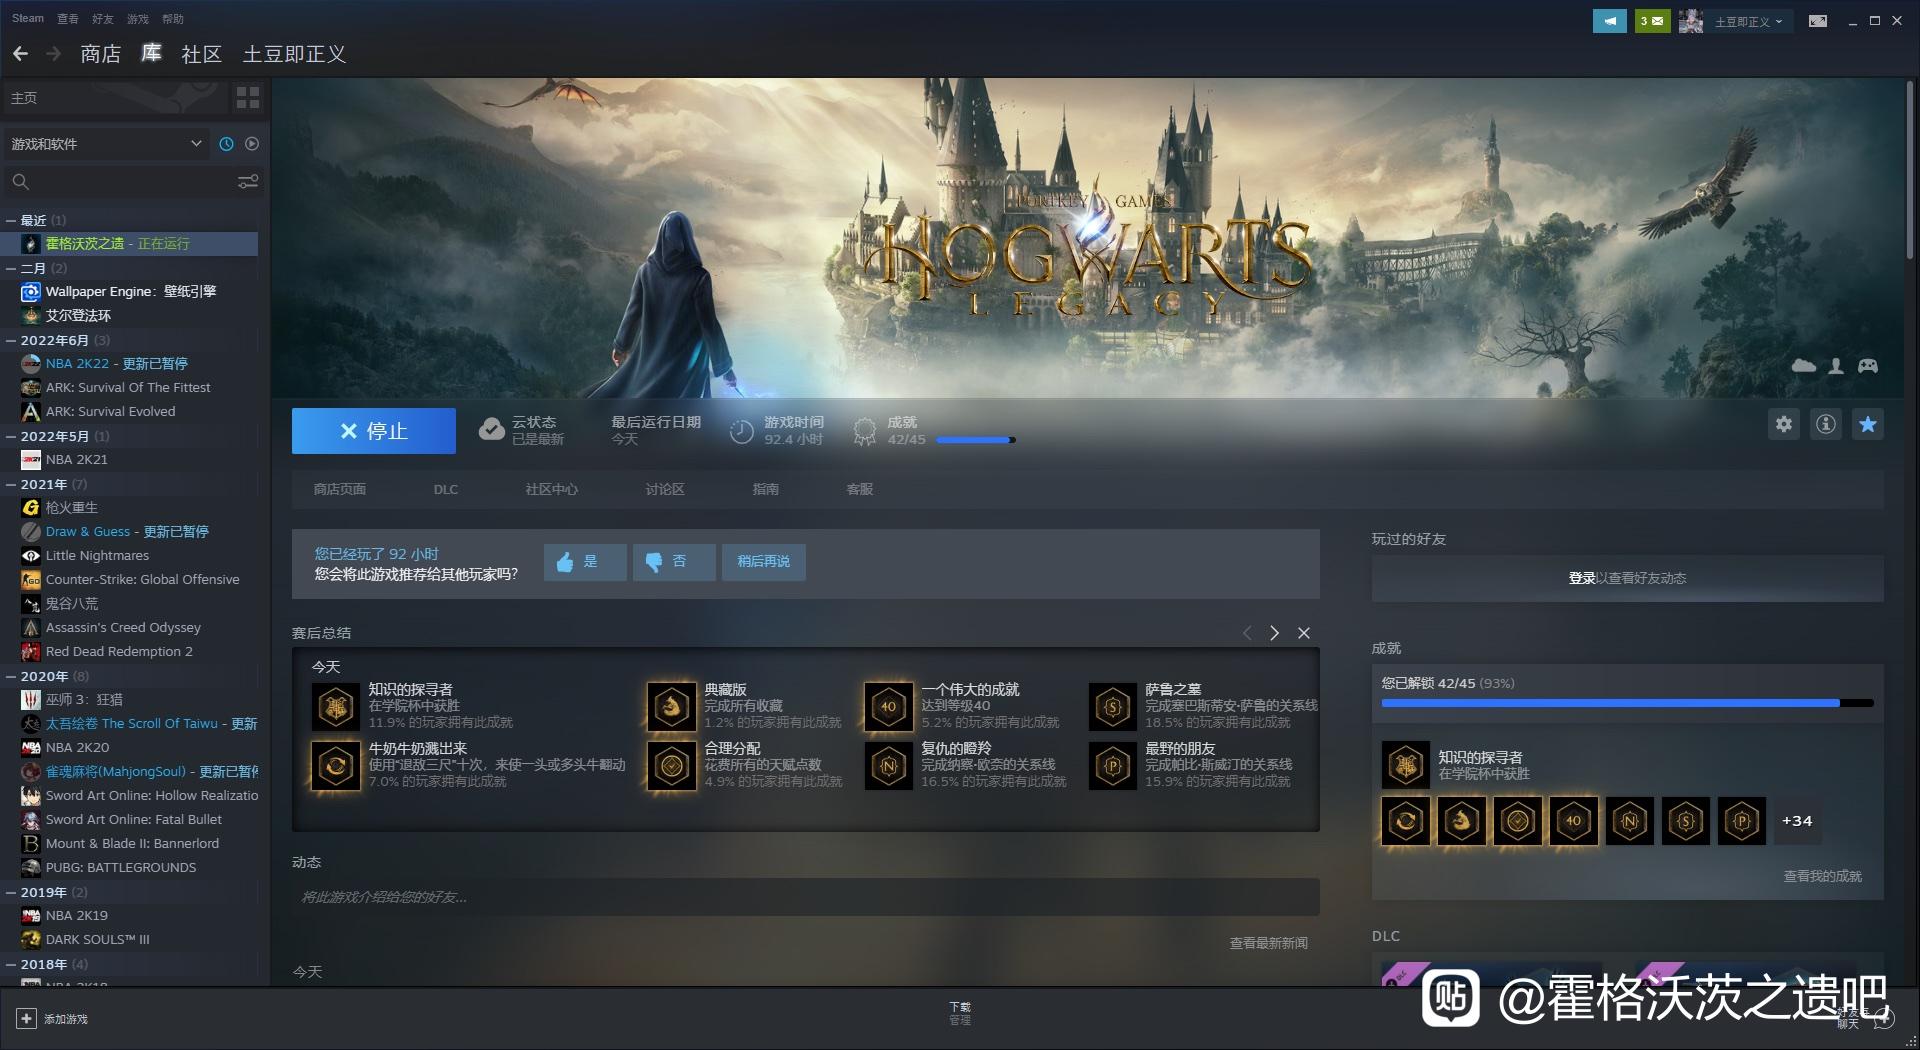Click the +34 more achievements tile
The width and height of the screenshot is (1920, 1050).
1797,821
